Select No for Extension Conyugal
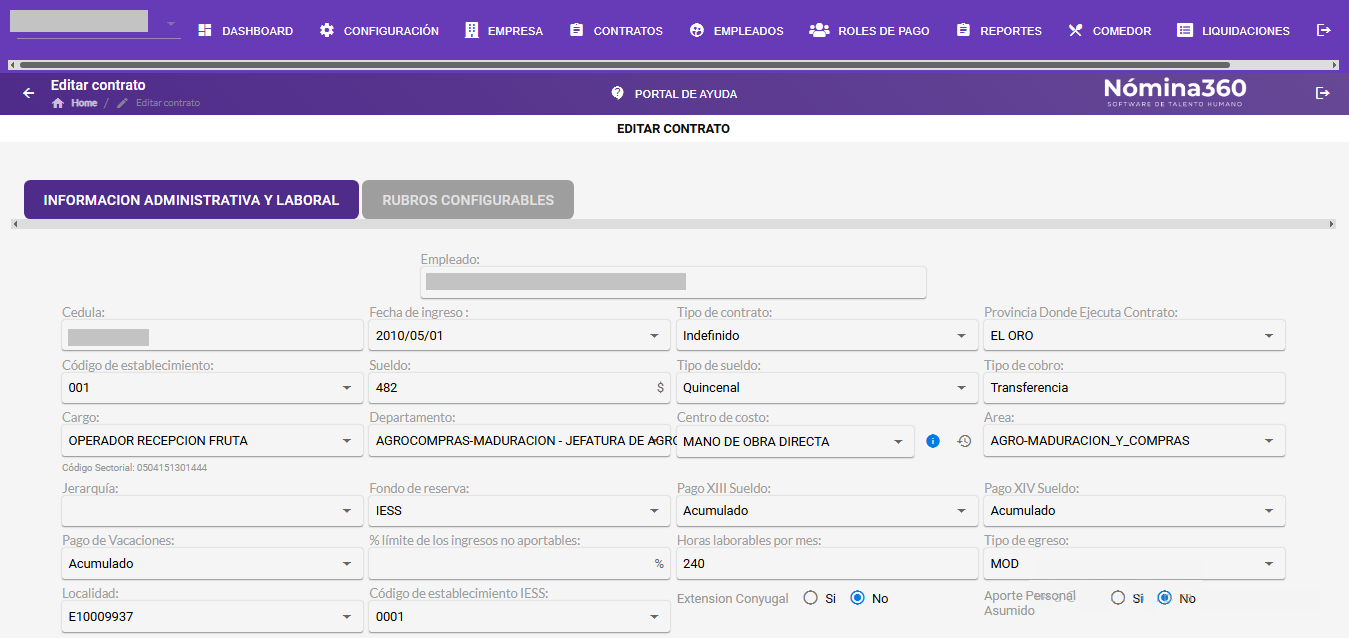The image size is (1349, 638). tap(858, 598)
